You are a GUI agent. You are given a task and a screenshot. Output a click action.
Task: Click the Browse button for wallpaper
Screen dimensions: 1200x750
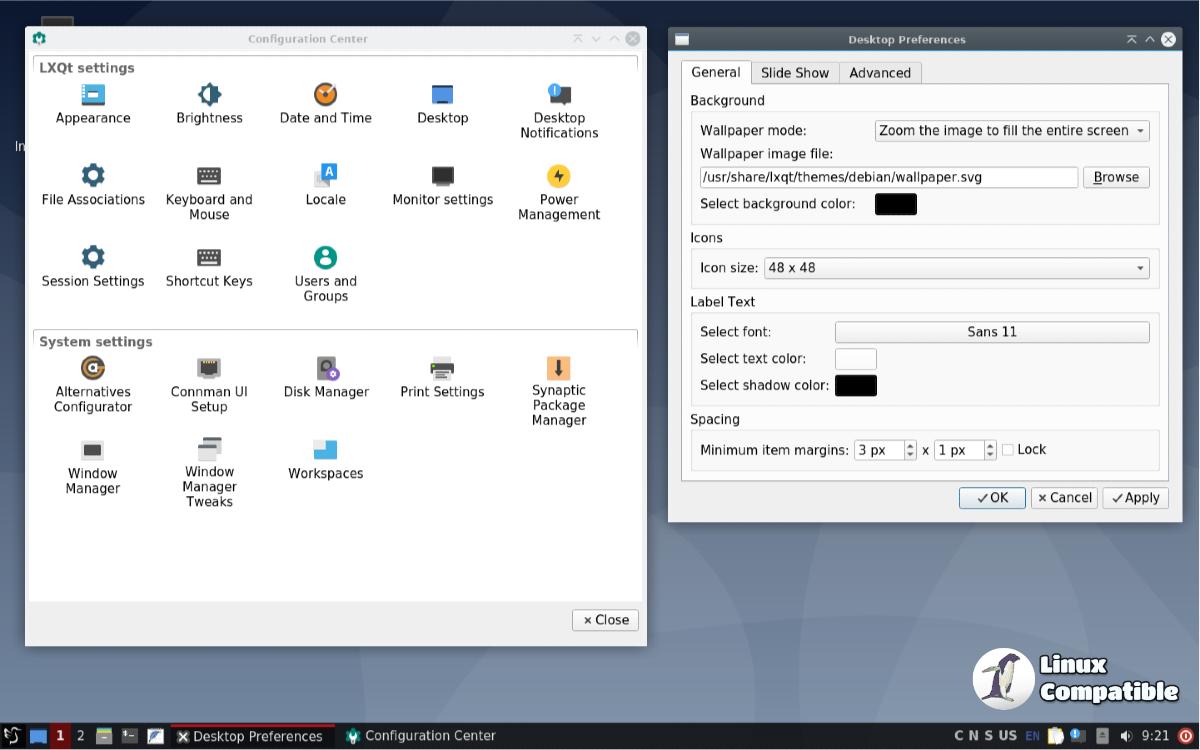click(x=1115, y=177)
